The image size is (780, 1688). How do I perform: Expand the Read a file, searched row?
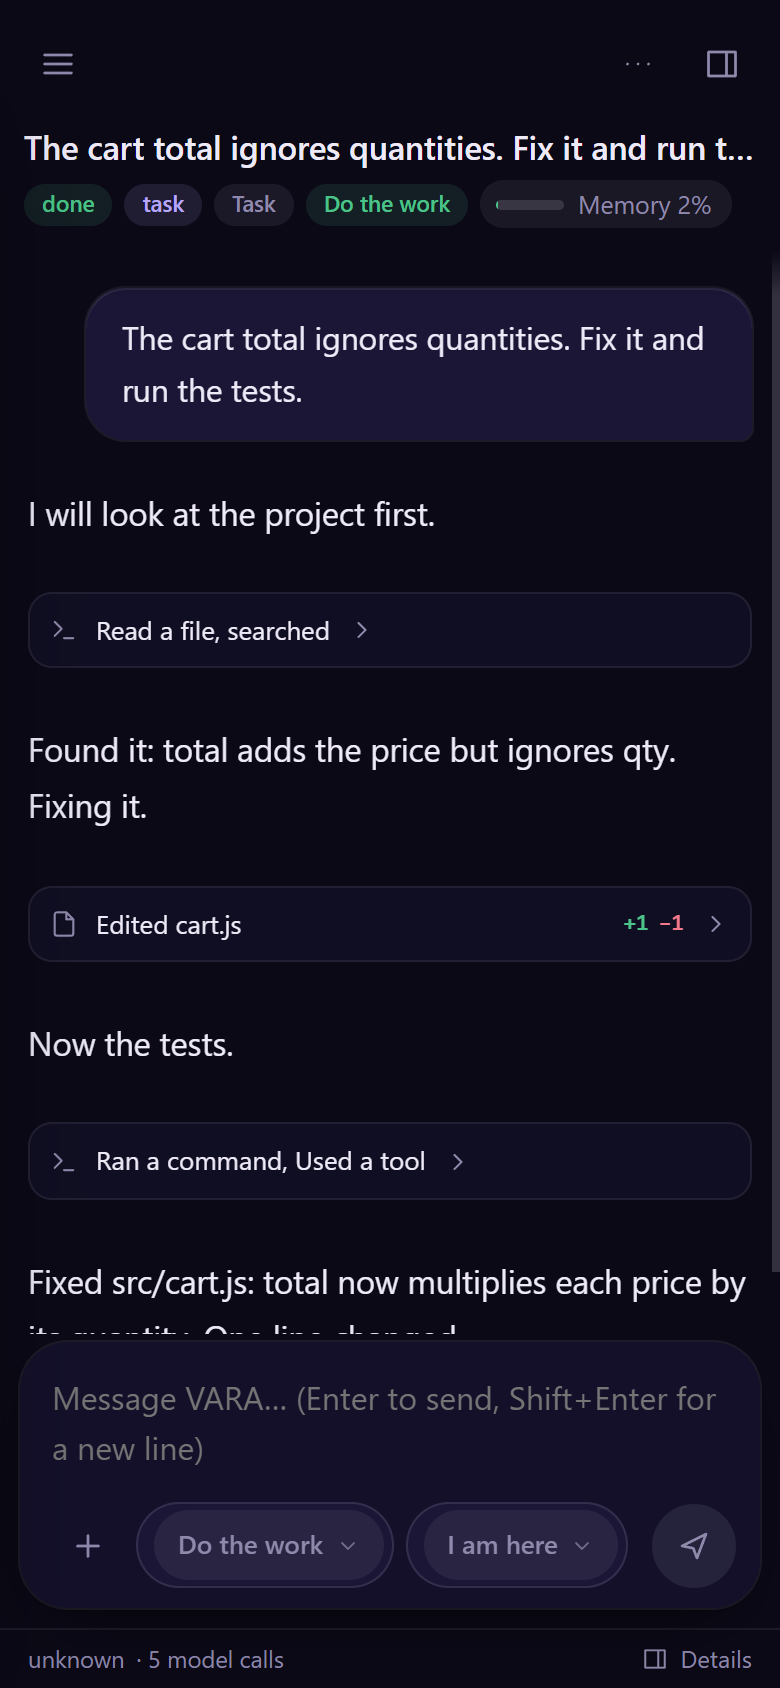(390, 630)
